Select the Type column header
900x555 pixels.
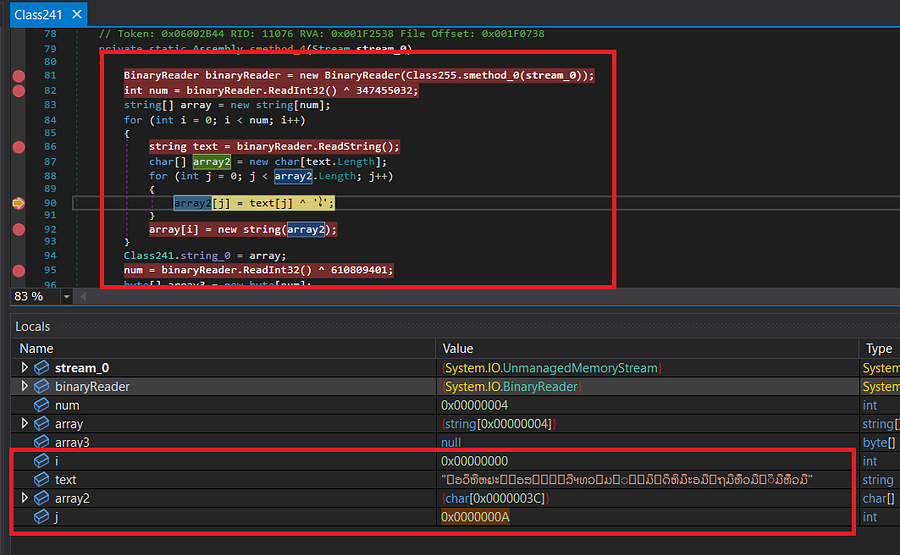click(x=879, y=348)
